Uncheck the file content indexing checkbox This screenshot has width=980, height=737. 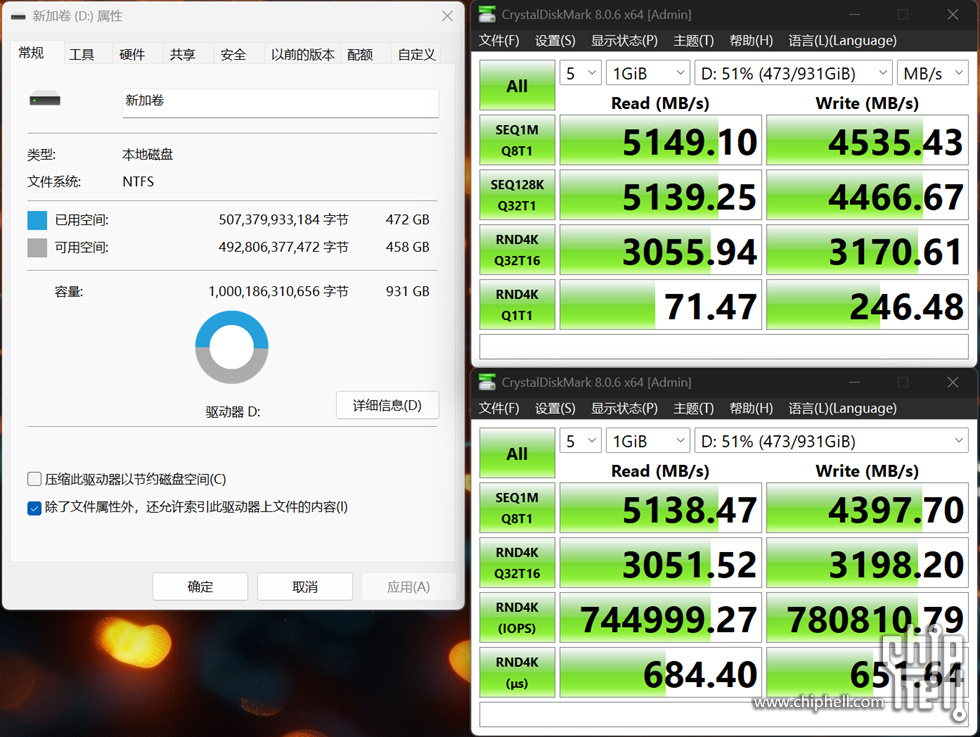pyautogui.click(x=34, y=508)
